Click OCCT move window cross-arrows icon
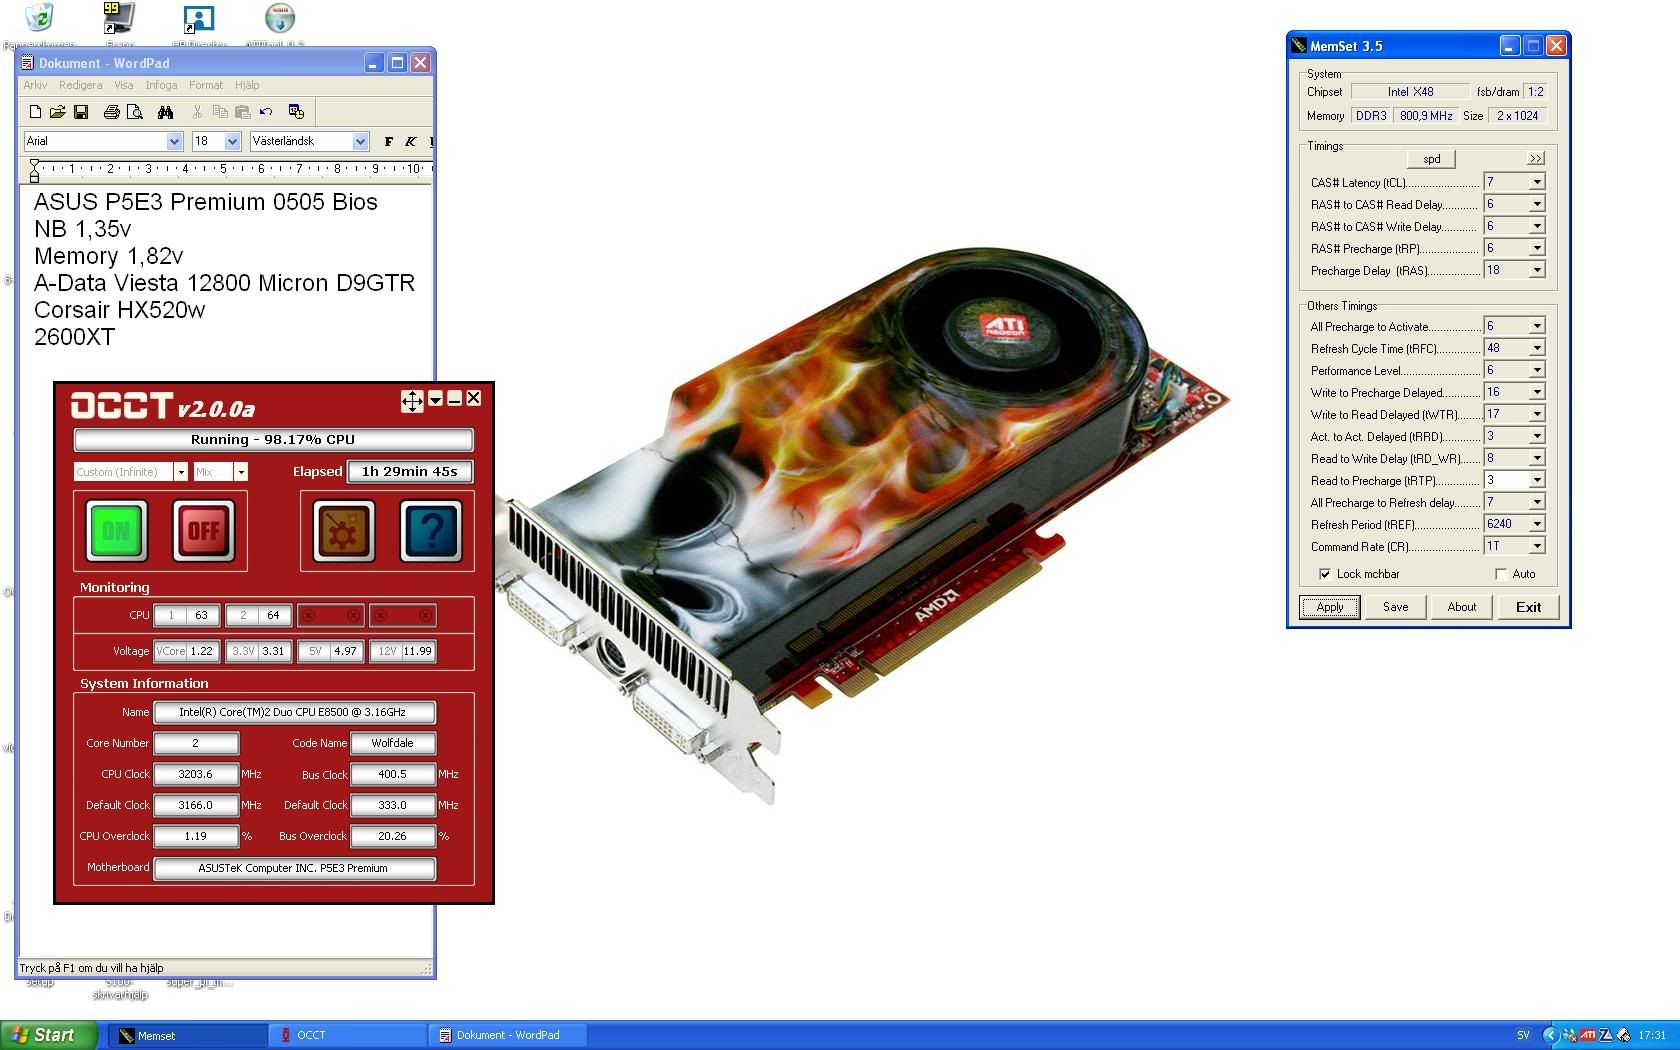 coord(412,401)
